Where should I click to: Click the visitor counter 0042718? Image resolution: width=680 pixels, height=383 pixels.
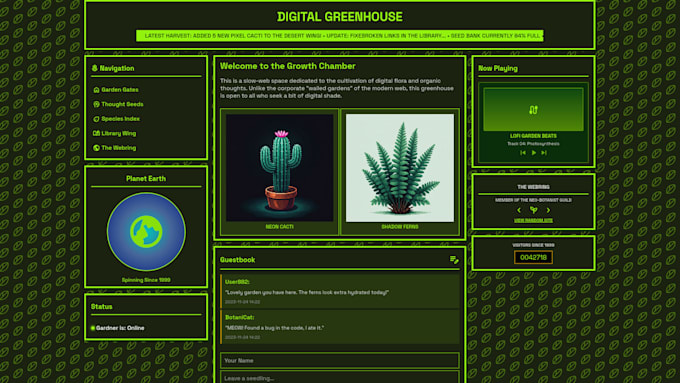[x=533, y=257]
